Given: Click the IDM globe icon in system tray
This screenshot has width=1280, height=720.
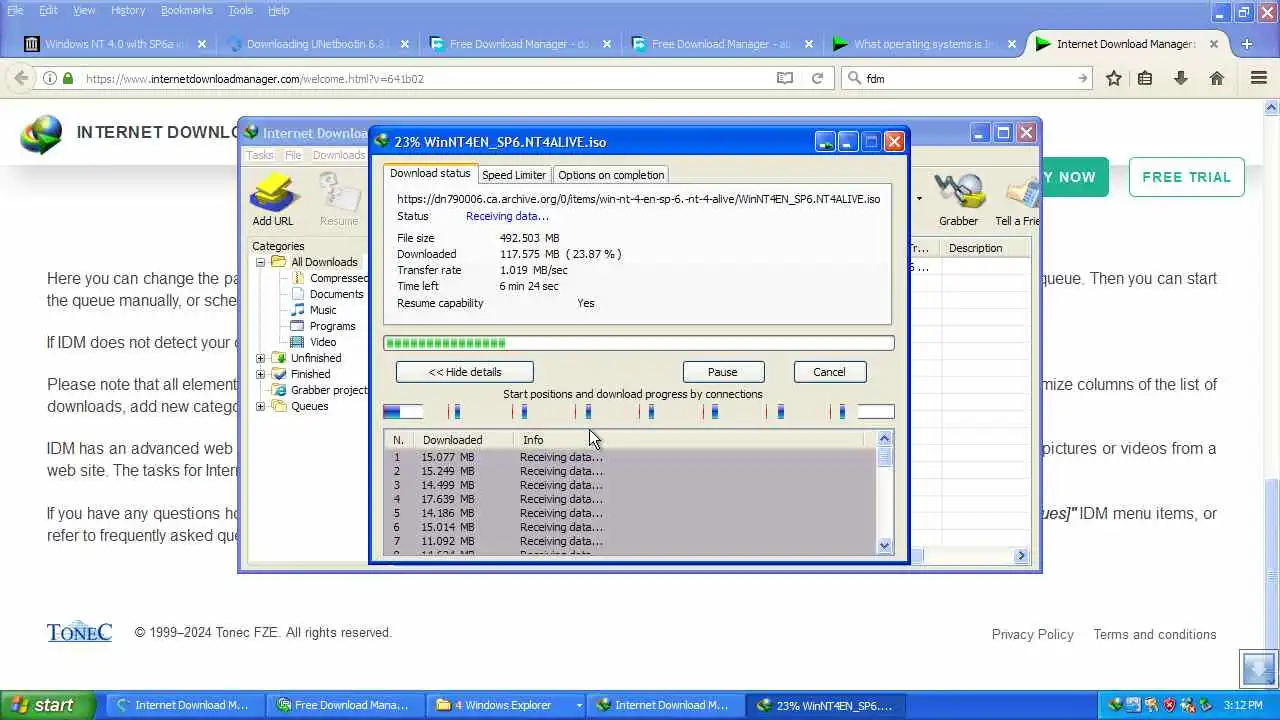Looking at the screenshot, I should 1115,705.
